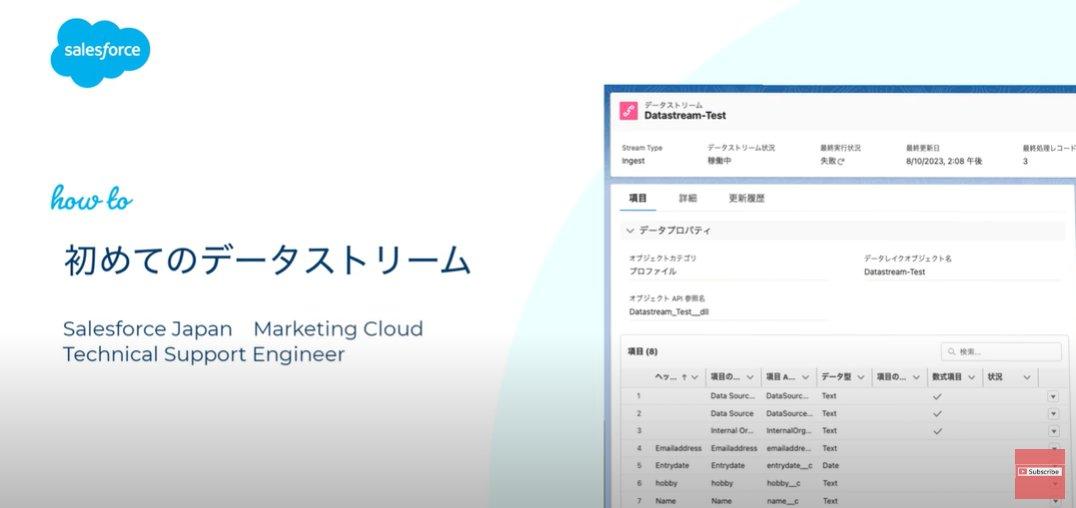
Task: Click the Internal Or... cell in row 3
Action: point(732,431)
